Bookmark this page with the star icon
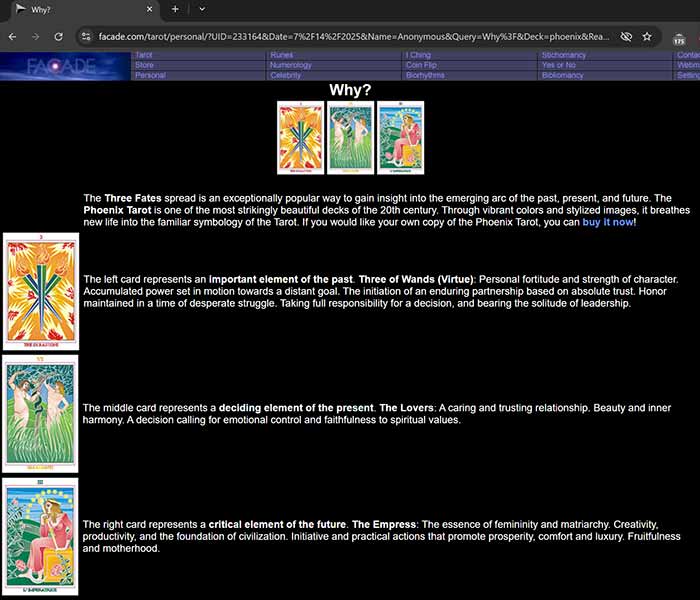The width and height of the screenshot is (700, 600). click(x=647, y=37)
